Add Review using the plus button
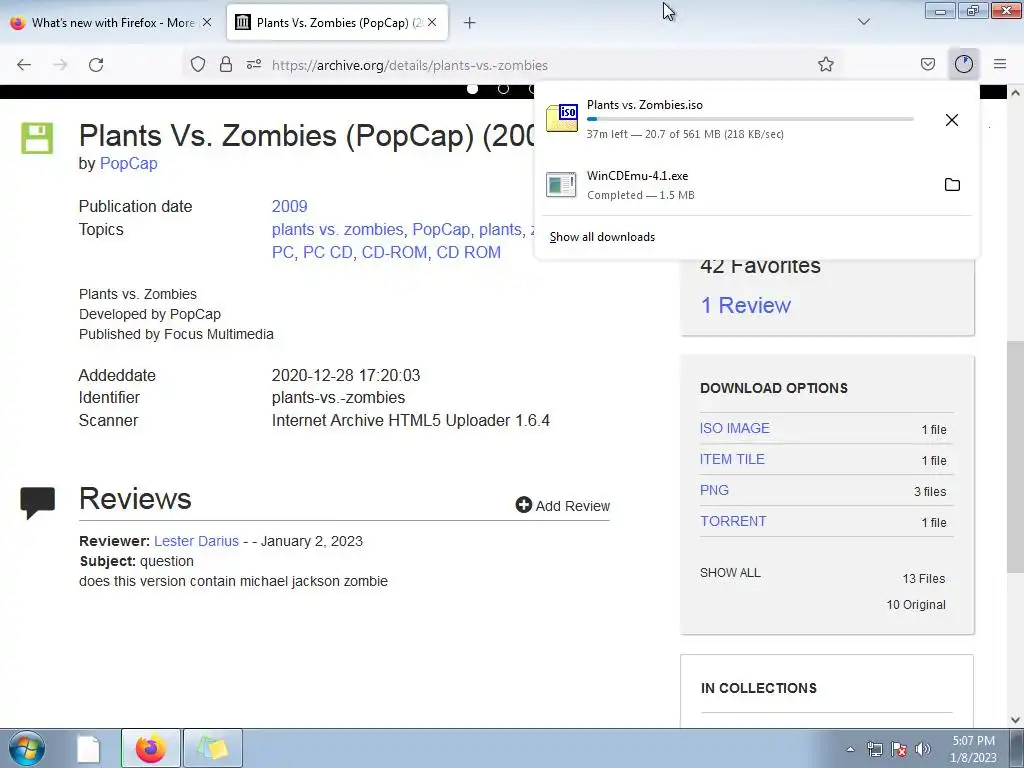 pos(562,505)
